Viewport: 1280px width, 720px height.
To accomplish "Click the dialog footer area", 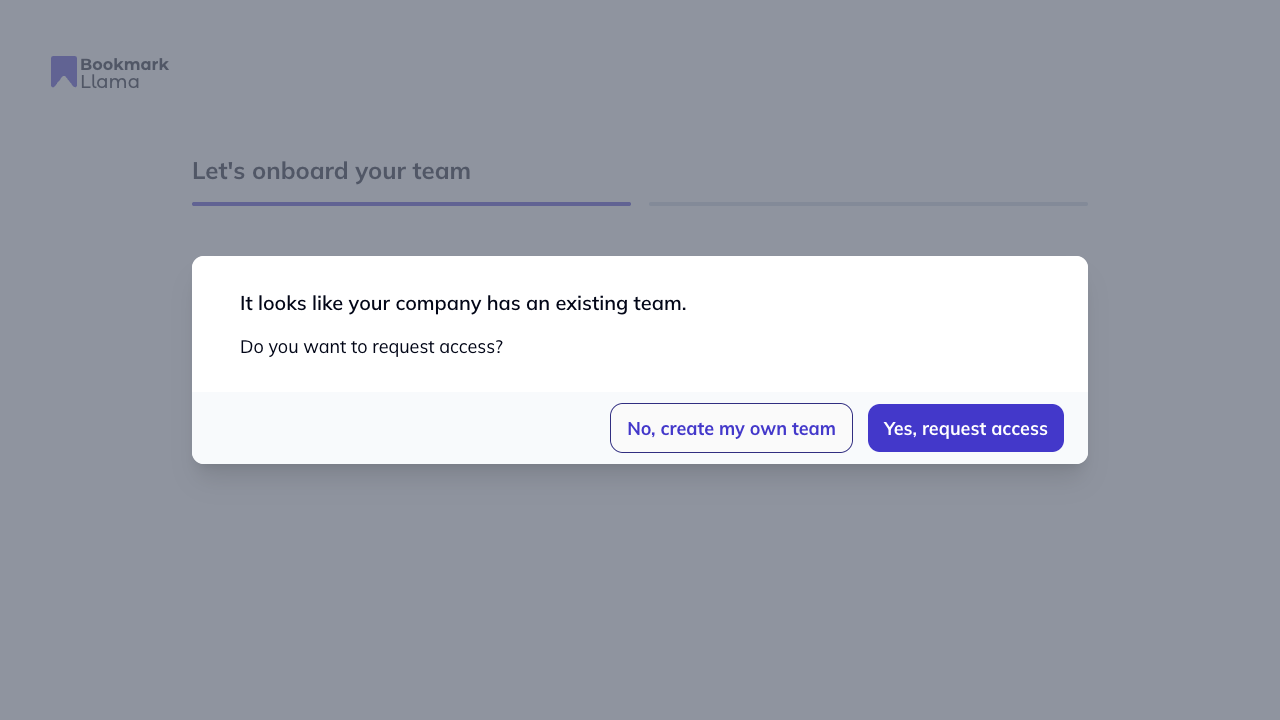I will coord(400,427).
